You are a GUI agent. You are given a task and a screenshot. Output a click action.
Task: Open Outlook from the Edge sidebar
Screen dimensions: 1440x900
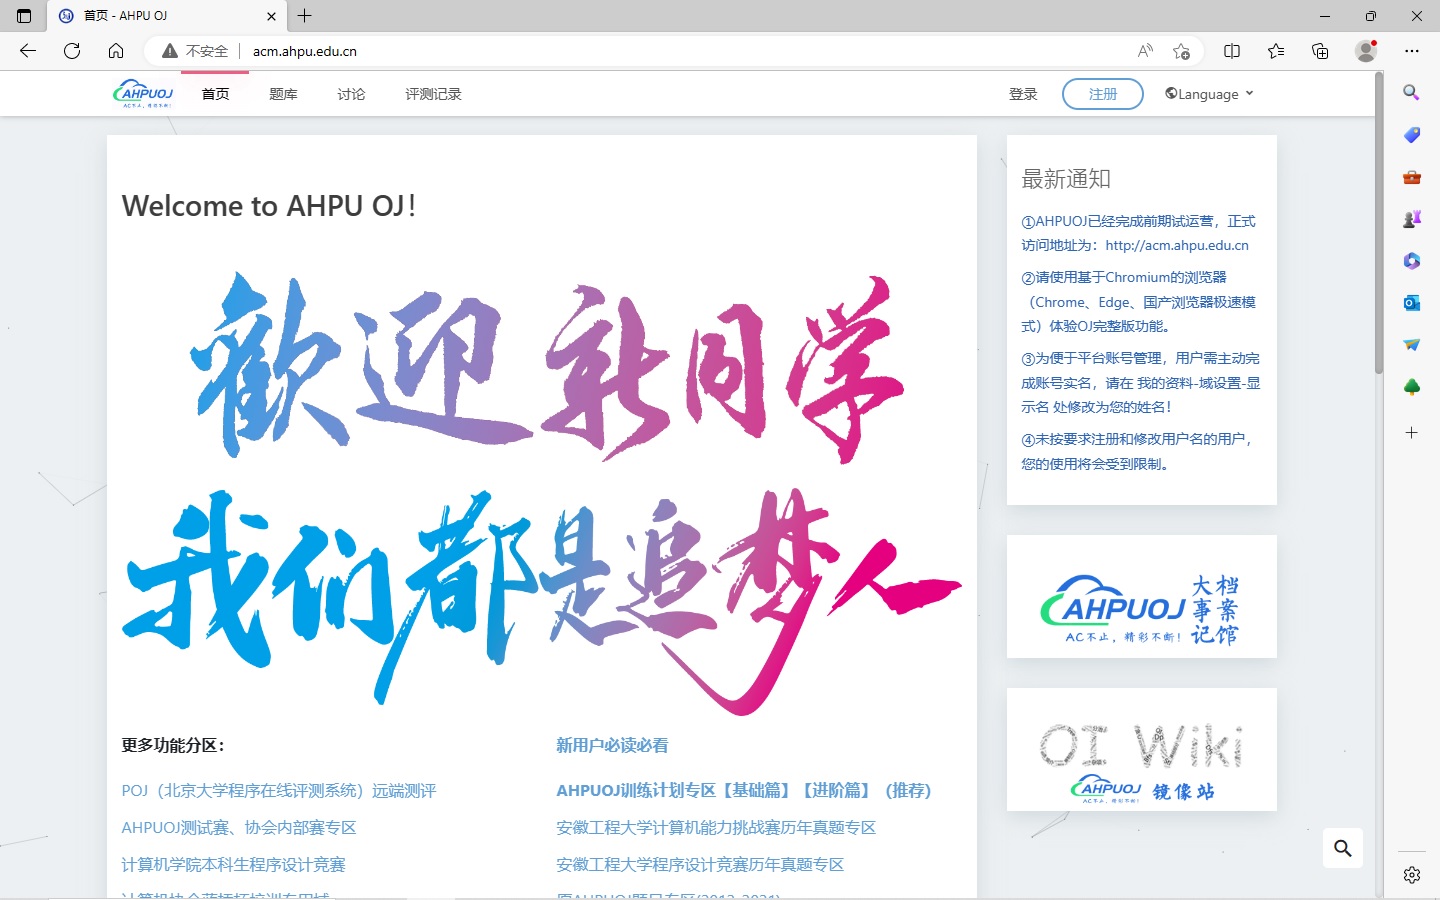(x=1411, y=303)
